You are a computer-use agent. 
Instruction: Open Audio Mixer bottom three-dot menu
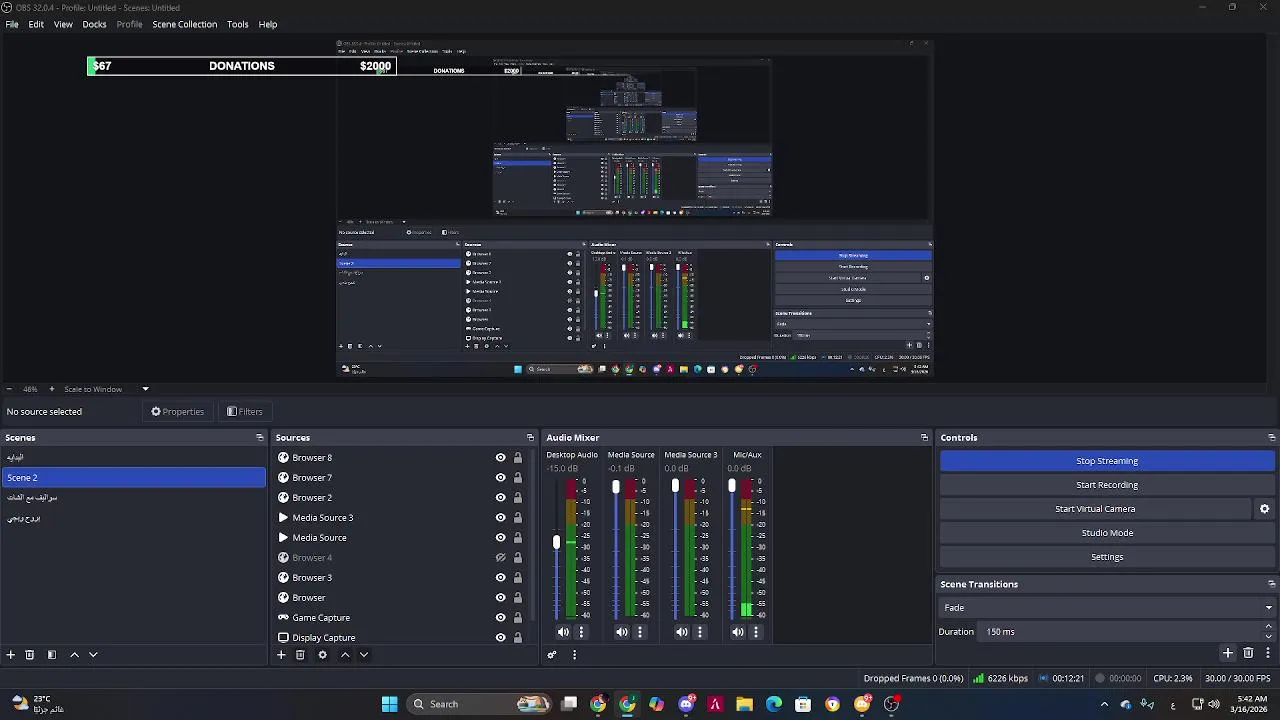click(x=574, y=654)
